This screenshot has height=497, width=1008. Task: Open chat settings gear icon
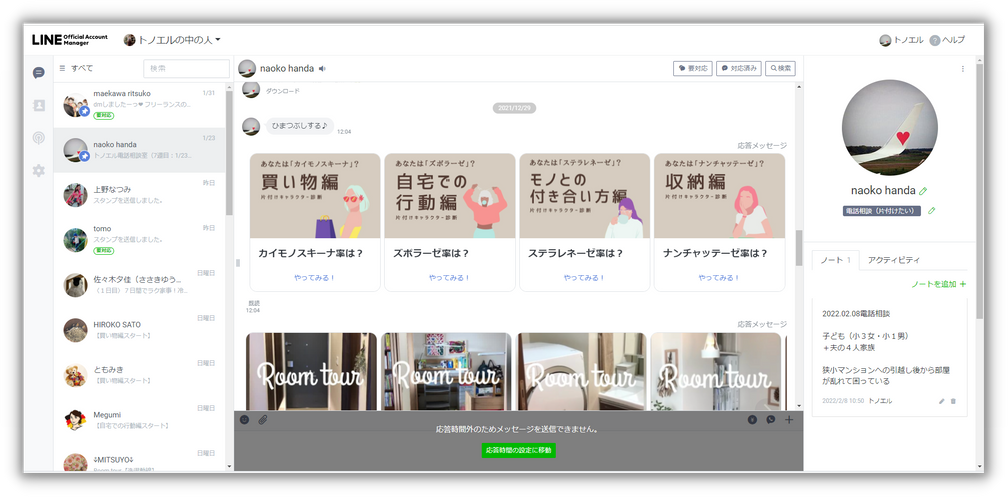pos(38,170)
